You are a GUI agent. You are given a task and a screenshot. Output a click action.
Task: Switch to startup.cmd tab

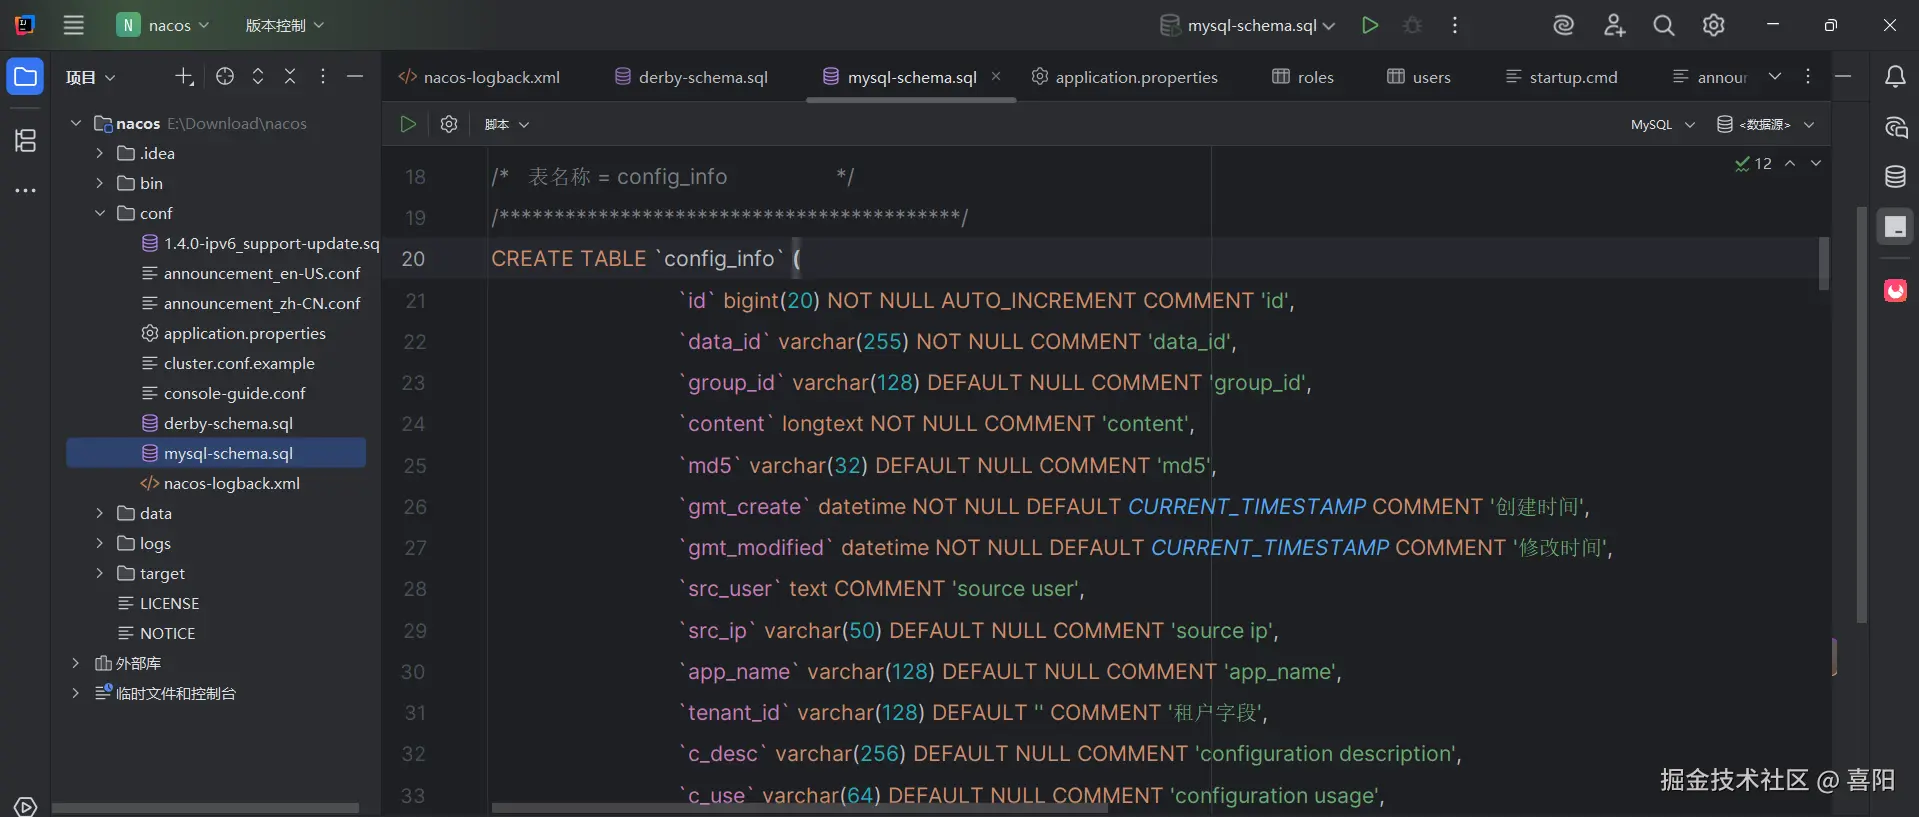pyautogui.click(x=1561, y=77)
